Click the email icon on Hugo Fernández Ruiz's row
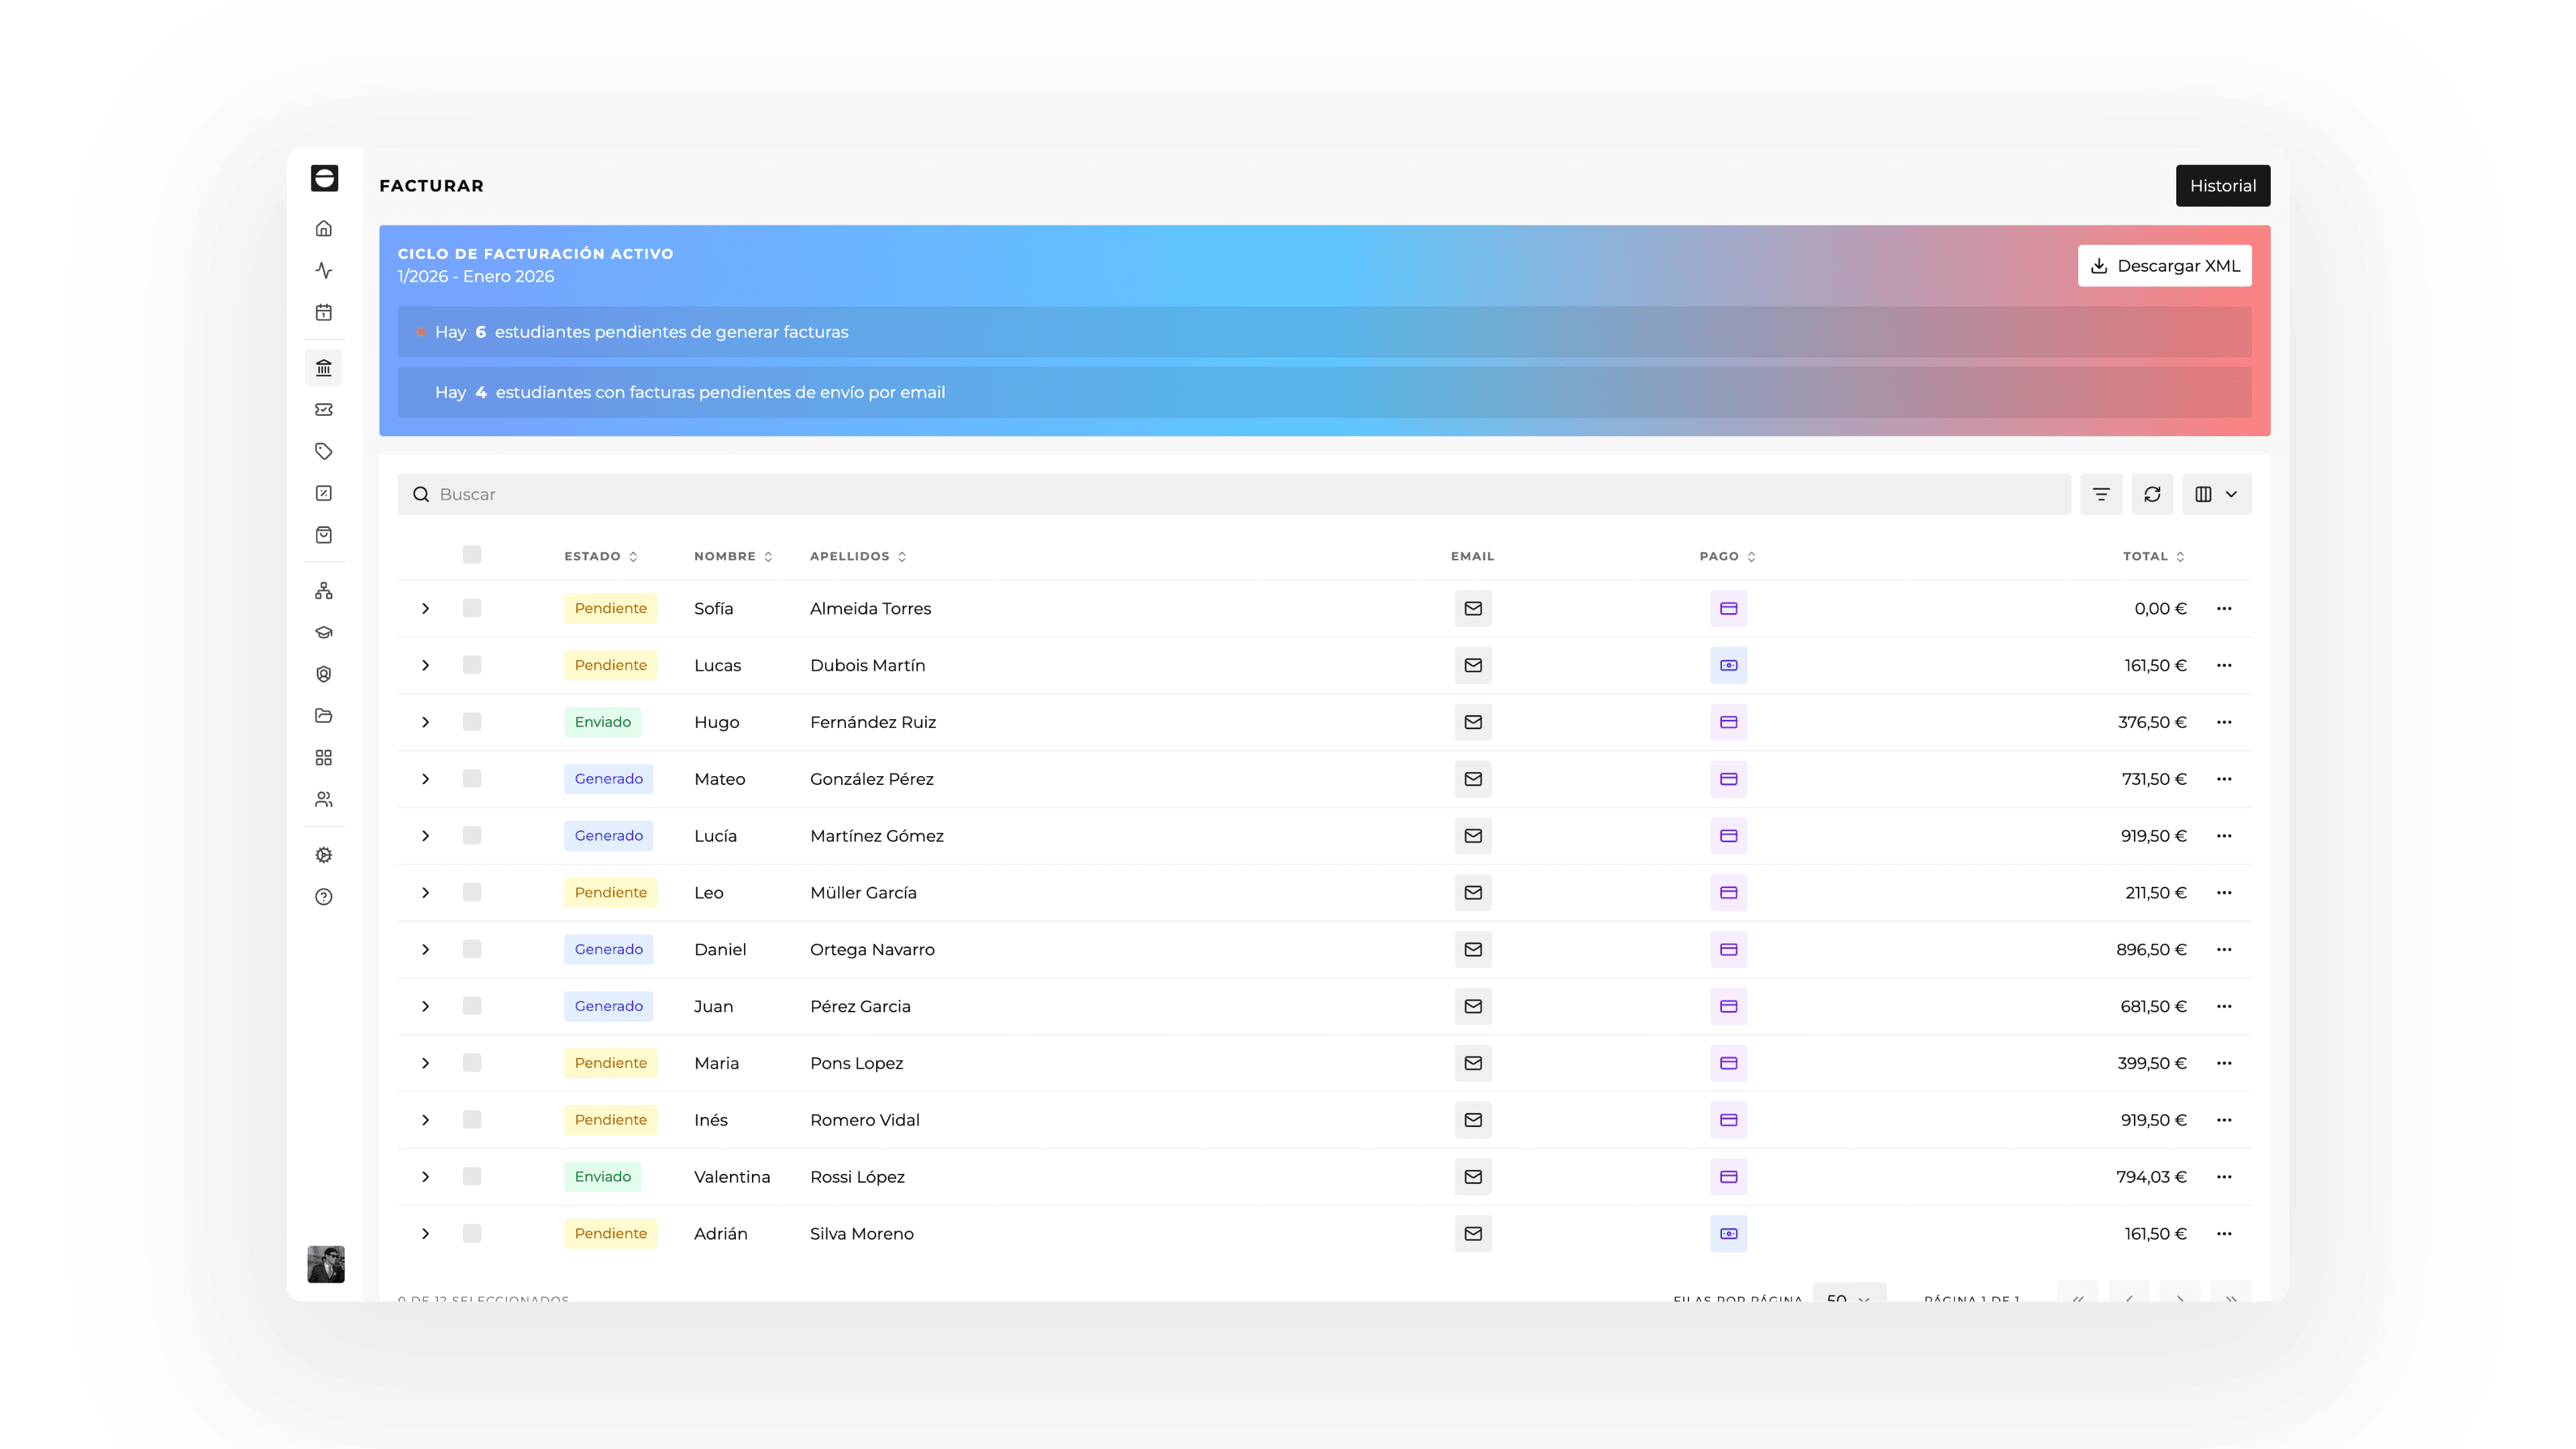This screenshot has width=2576, height=1449. click(1473, 721)
